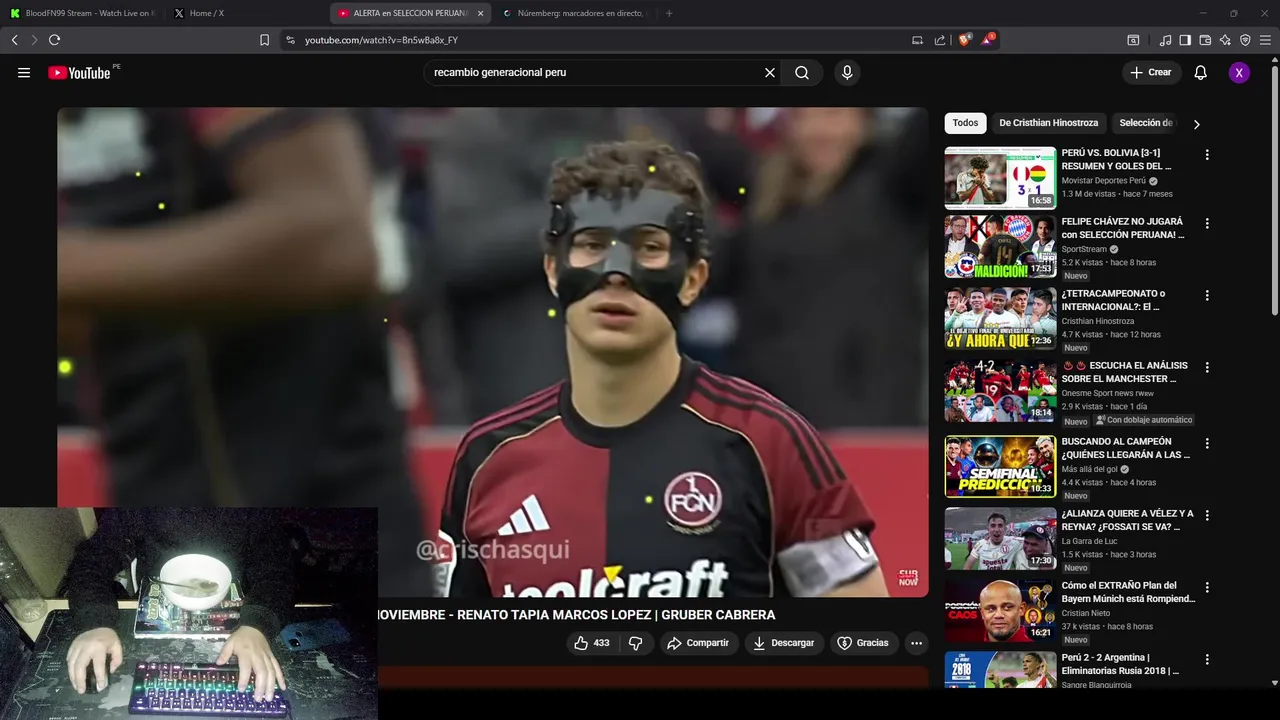Open the Brave VPN shield icon
Screen dimensions: 1280x720
tap(1245, 40)
